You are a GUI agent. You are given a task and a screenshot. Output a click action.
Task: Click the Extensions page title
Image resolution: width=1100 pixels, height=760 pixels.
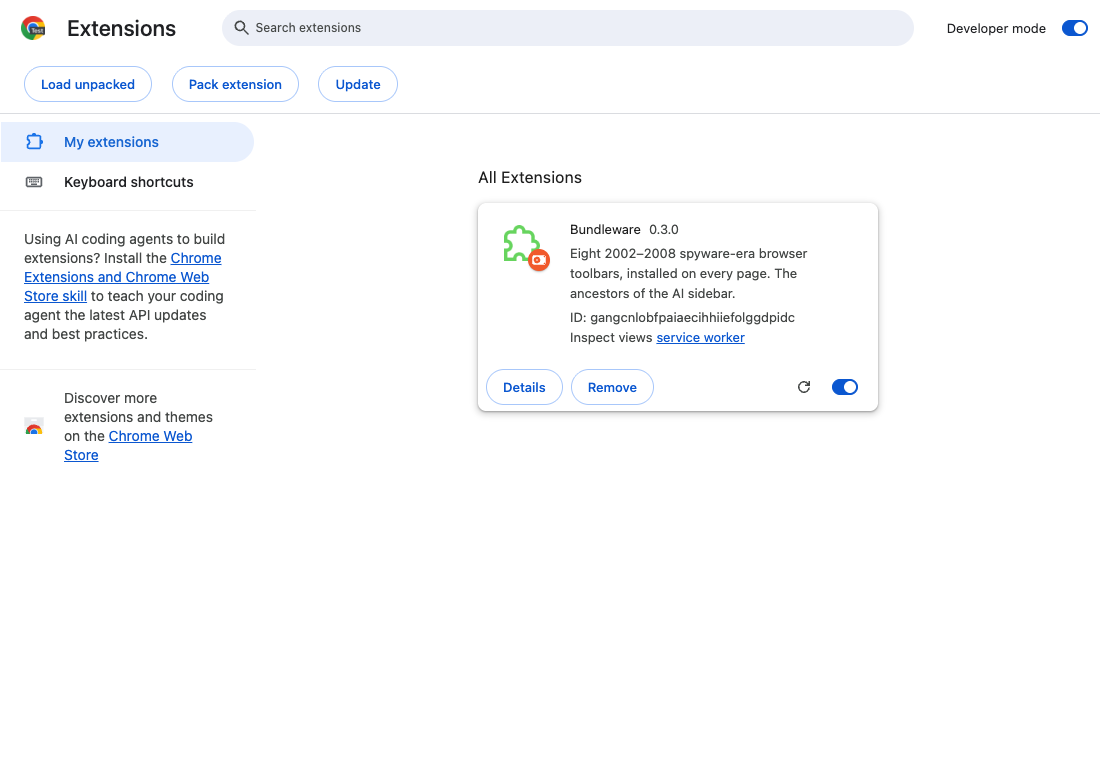[121, 28]
